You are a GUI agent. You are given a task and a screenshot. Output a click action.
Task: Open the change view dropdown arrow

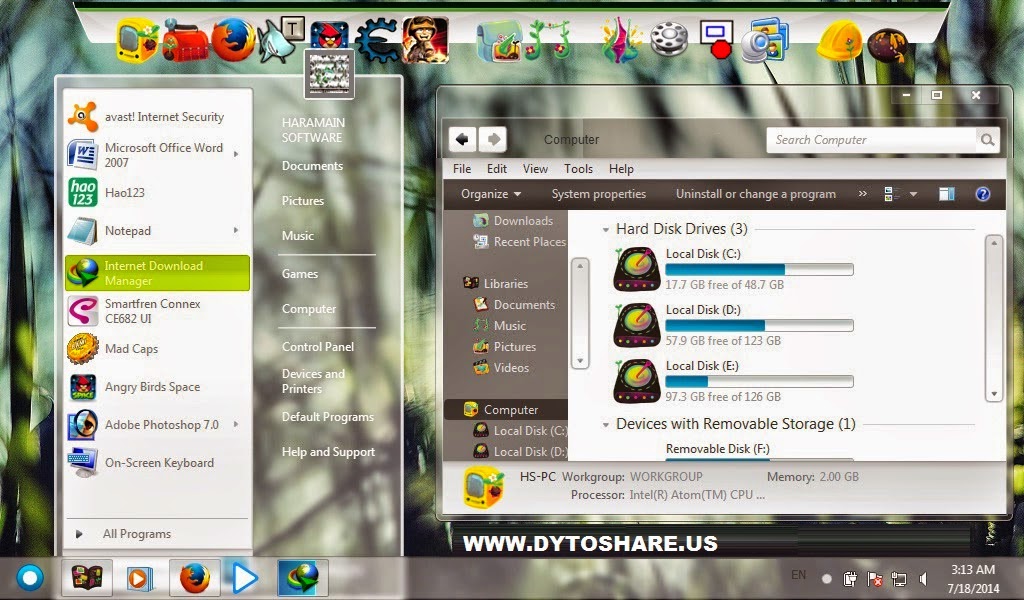point(913,194)
